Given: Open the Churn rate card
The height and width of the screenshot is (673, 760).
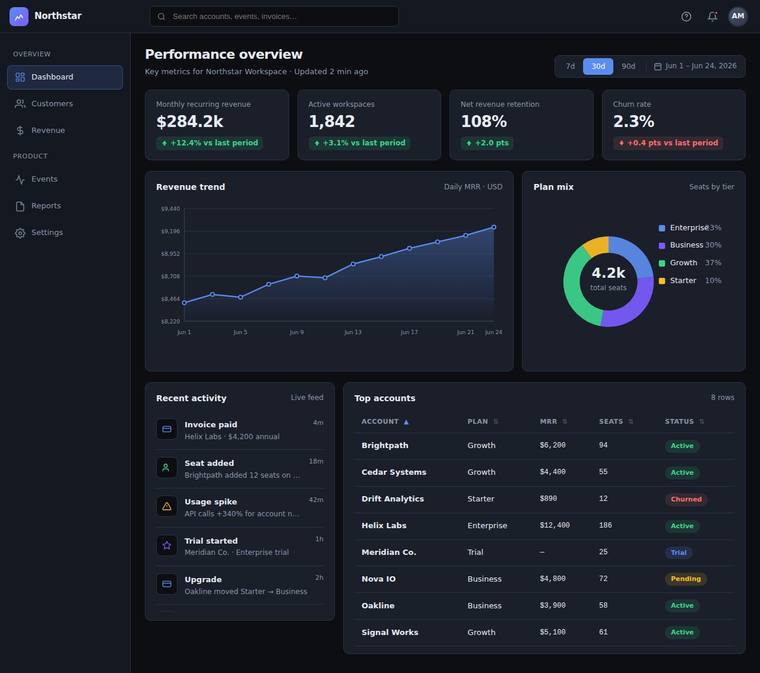Looking at the screenshot, I should coord(673,125).
